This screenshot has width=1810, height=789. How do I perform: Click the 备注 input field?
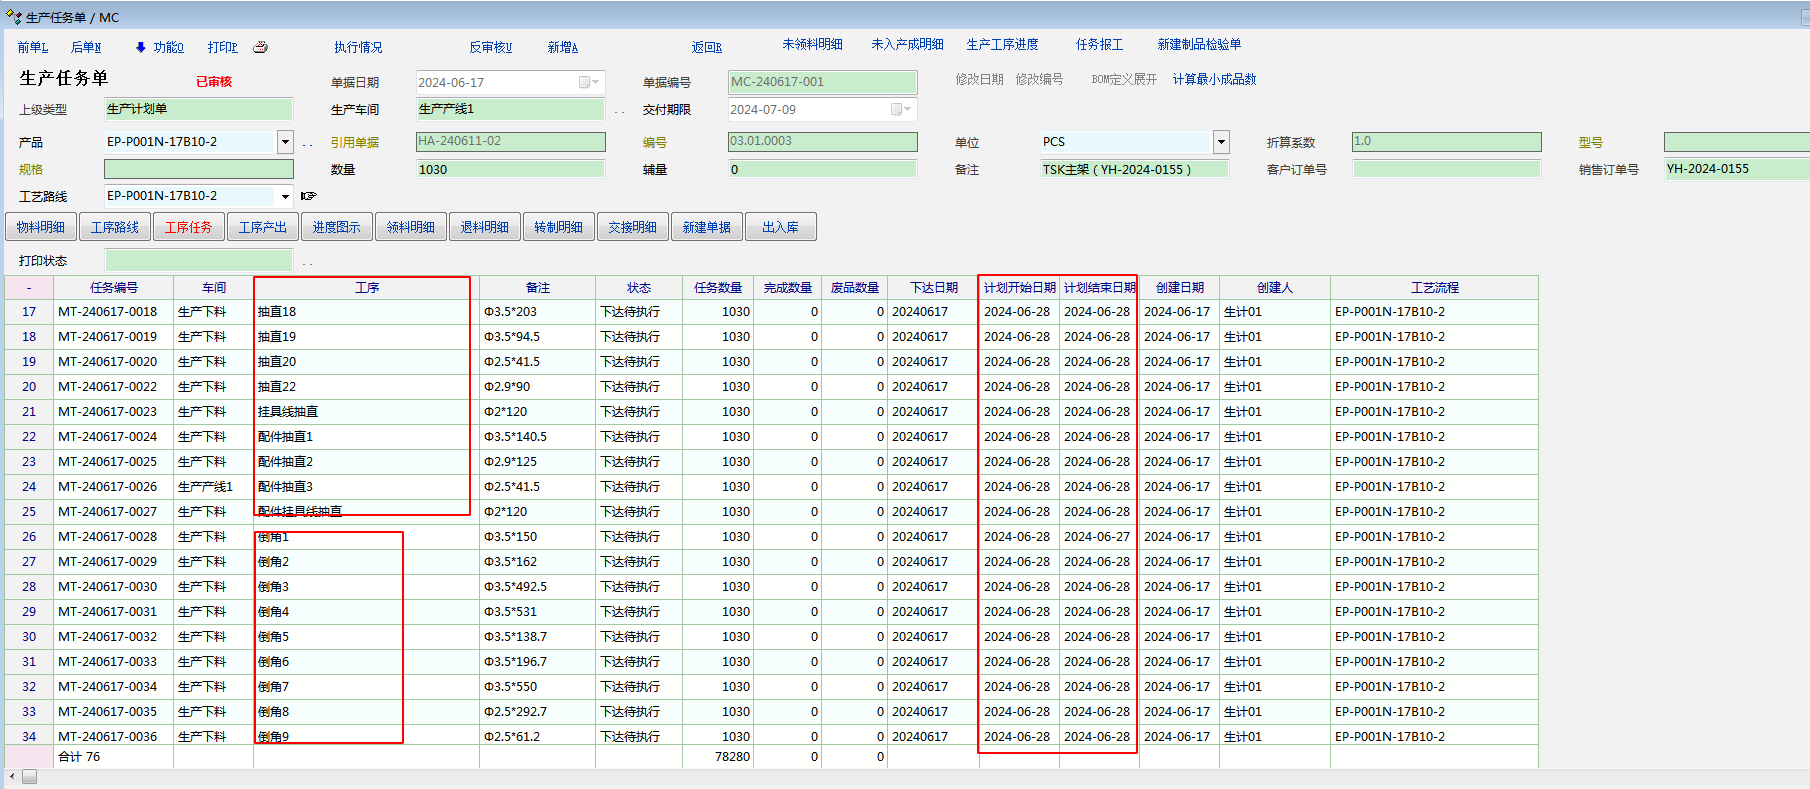1134,169
